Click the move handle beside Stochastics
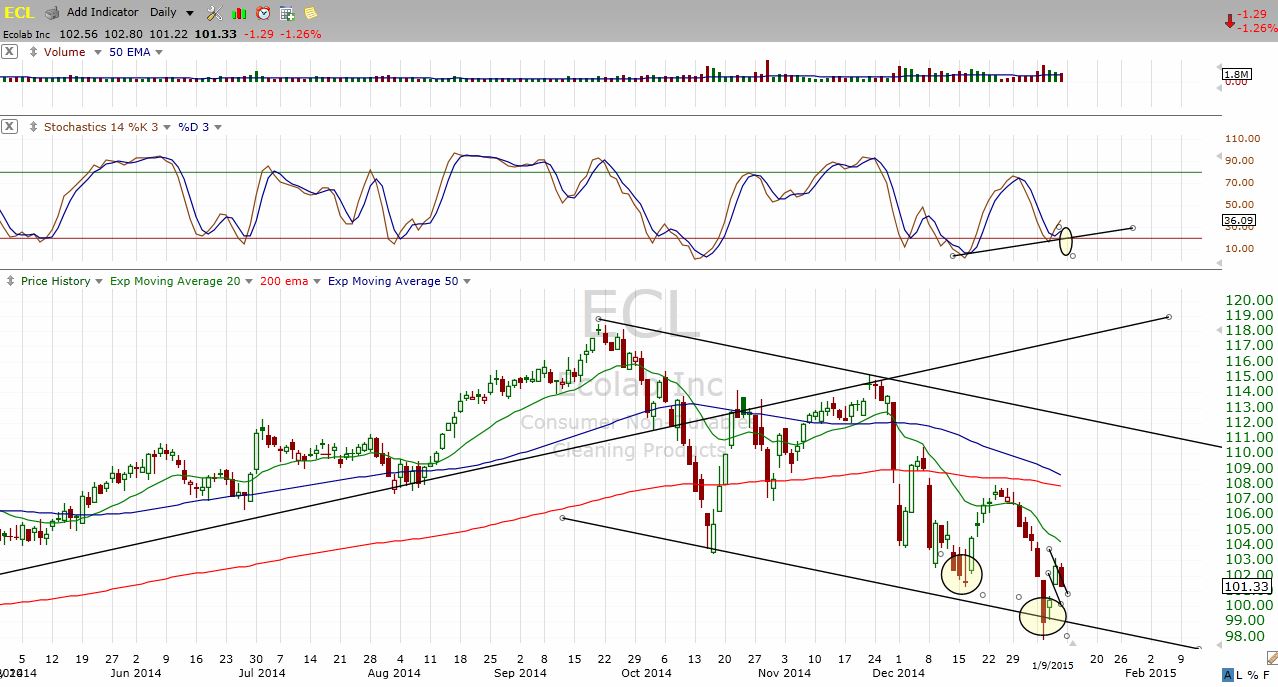Screen dimensions: 1278x687 (x=32, y=127)
